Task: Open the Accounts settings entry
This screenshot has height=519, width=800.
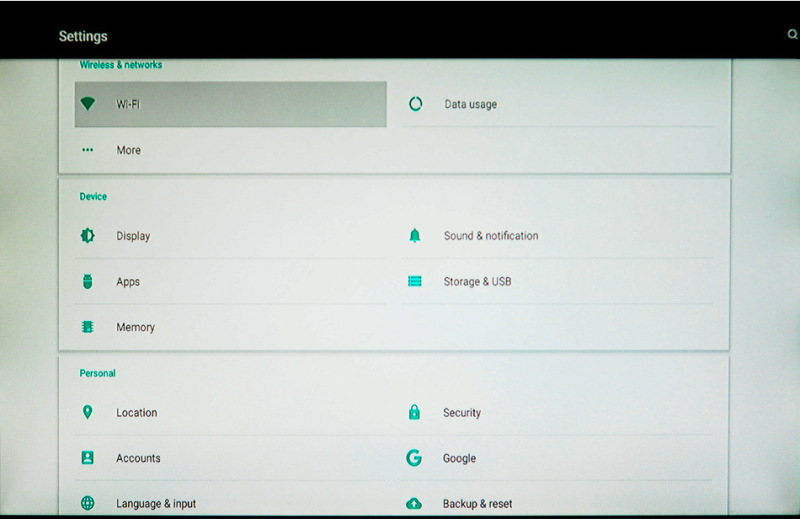Action: [138, 458]
